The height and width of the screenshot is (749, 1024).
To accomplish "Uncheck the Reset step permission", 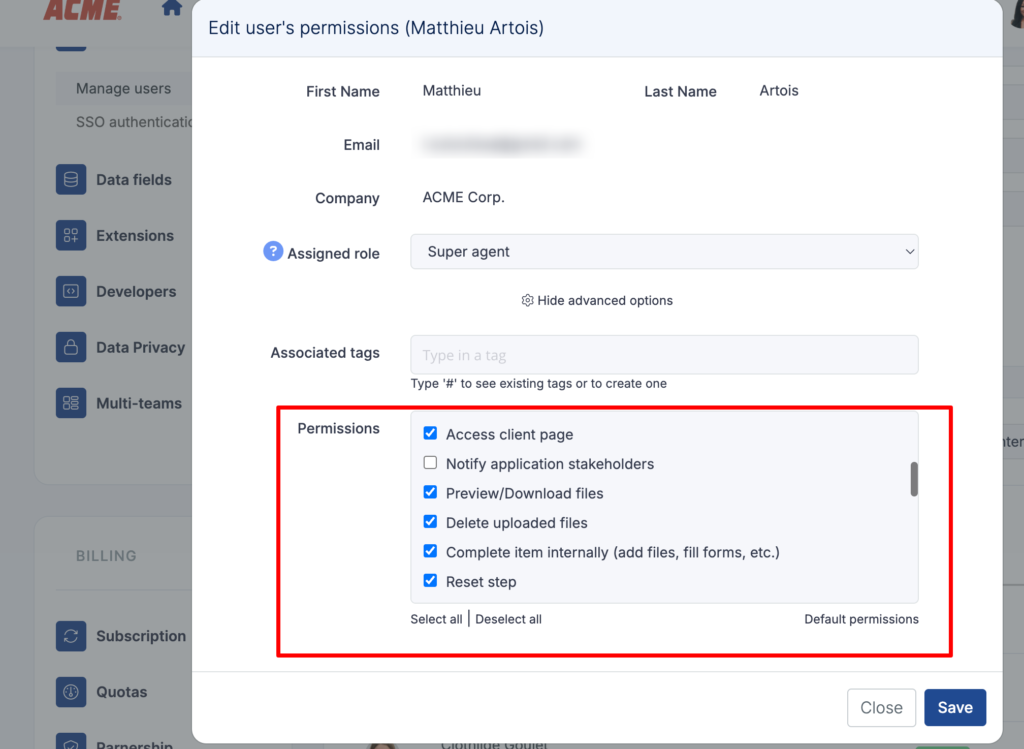I will click(430, 581).
